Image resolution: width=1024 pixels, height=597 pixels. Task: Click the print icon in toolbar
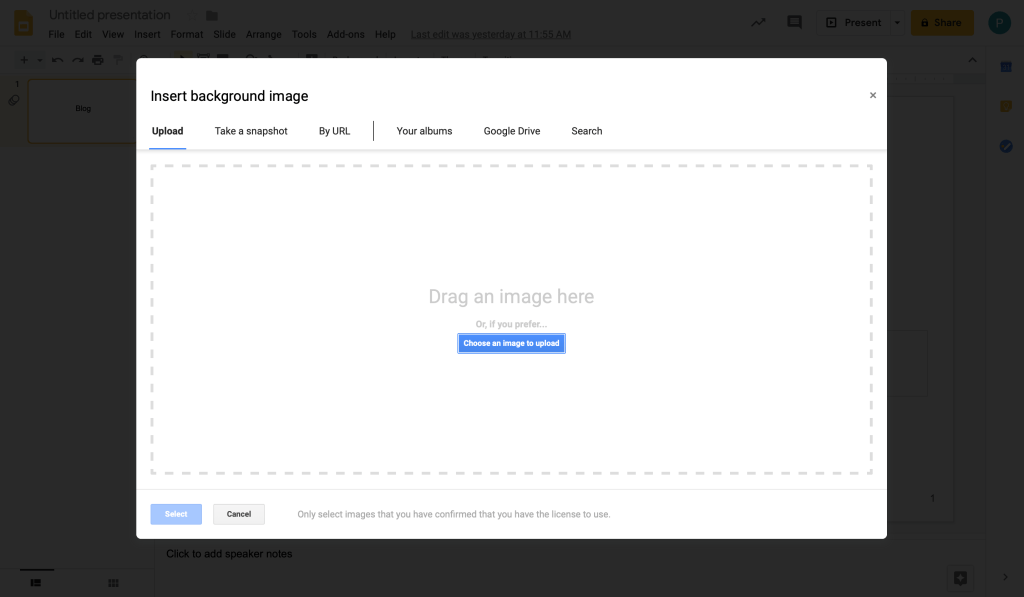[x=97, y=60]
